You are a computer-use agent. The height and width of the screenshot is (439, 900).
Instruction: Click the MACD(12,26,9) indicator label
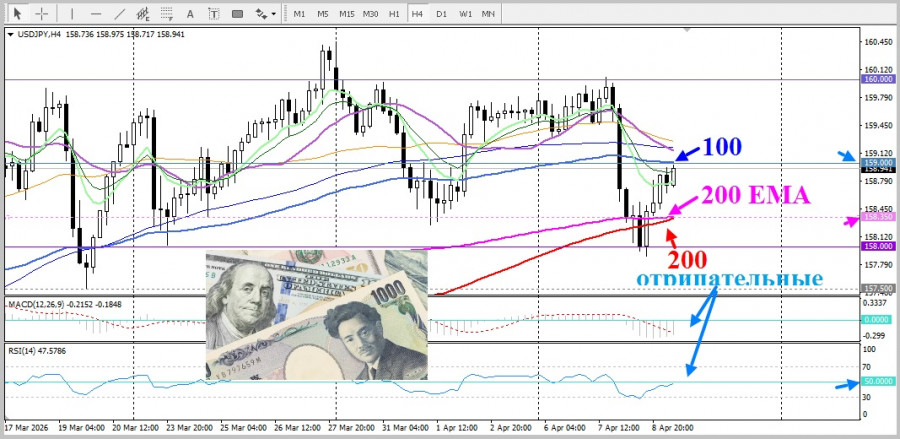pos(36,304)
